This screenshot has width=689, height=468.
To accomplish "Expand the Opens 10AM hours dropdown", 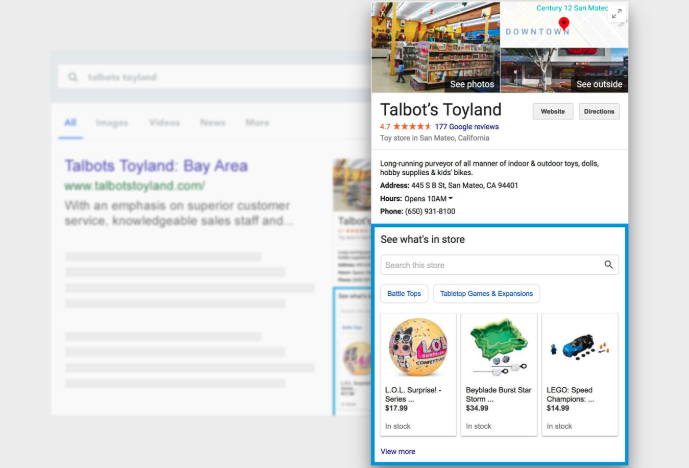I will [451, 199].
